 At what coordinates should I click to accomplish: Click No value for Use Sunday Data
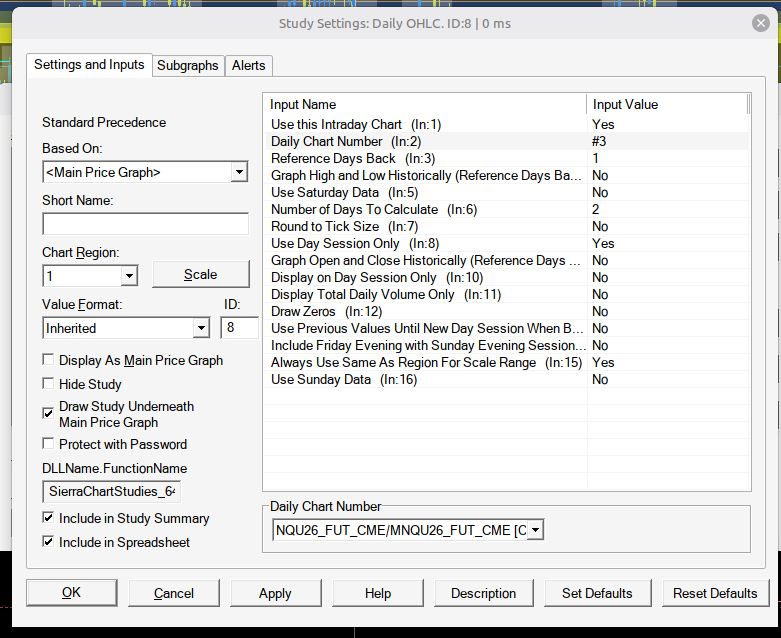(x=600, y=380)
